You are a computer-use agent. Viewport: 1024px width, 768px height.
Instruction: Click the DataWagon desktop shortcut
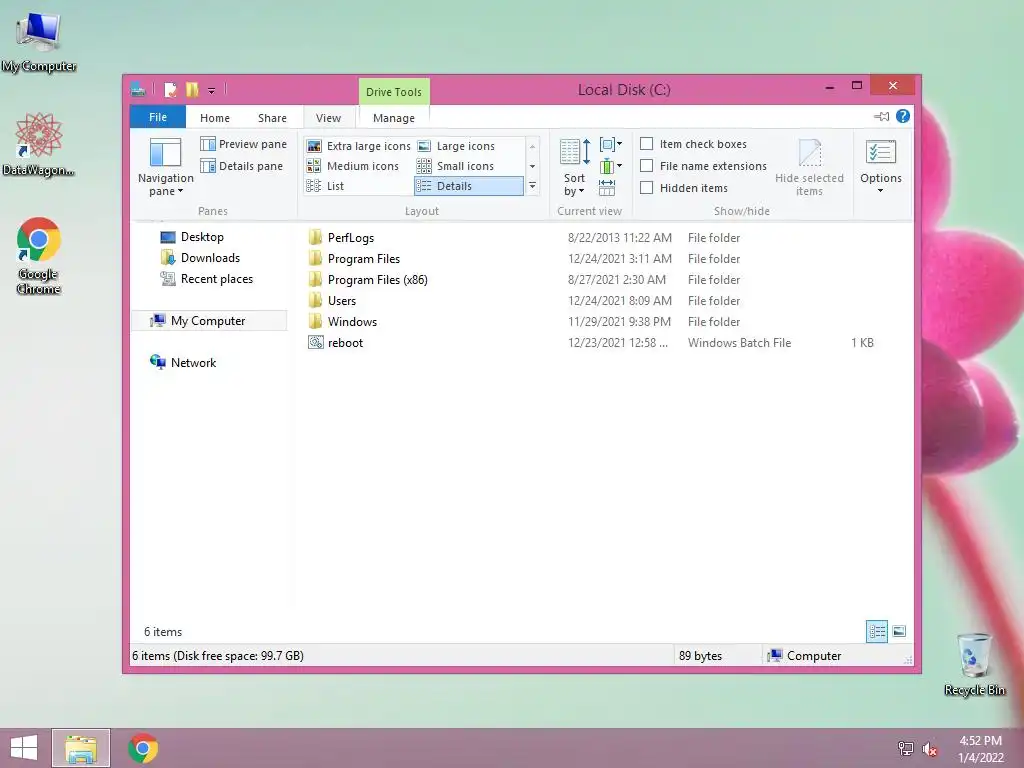39,145
